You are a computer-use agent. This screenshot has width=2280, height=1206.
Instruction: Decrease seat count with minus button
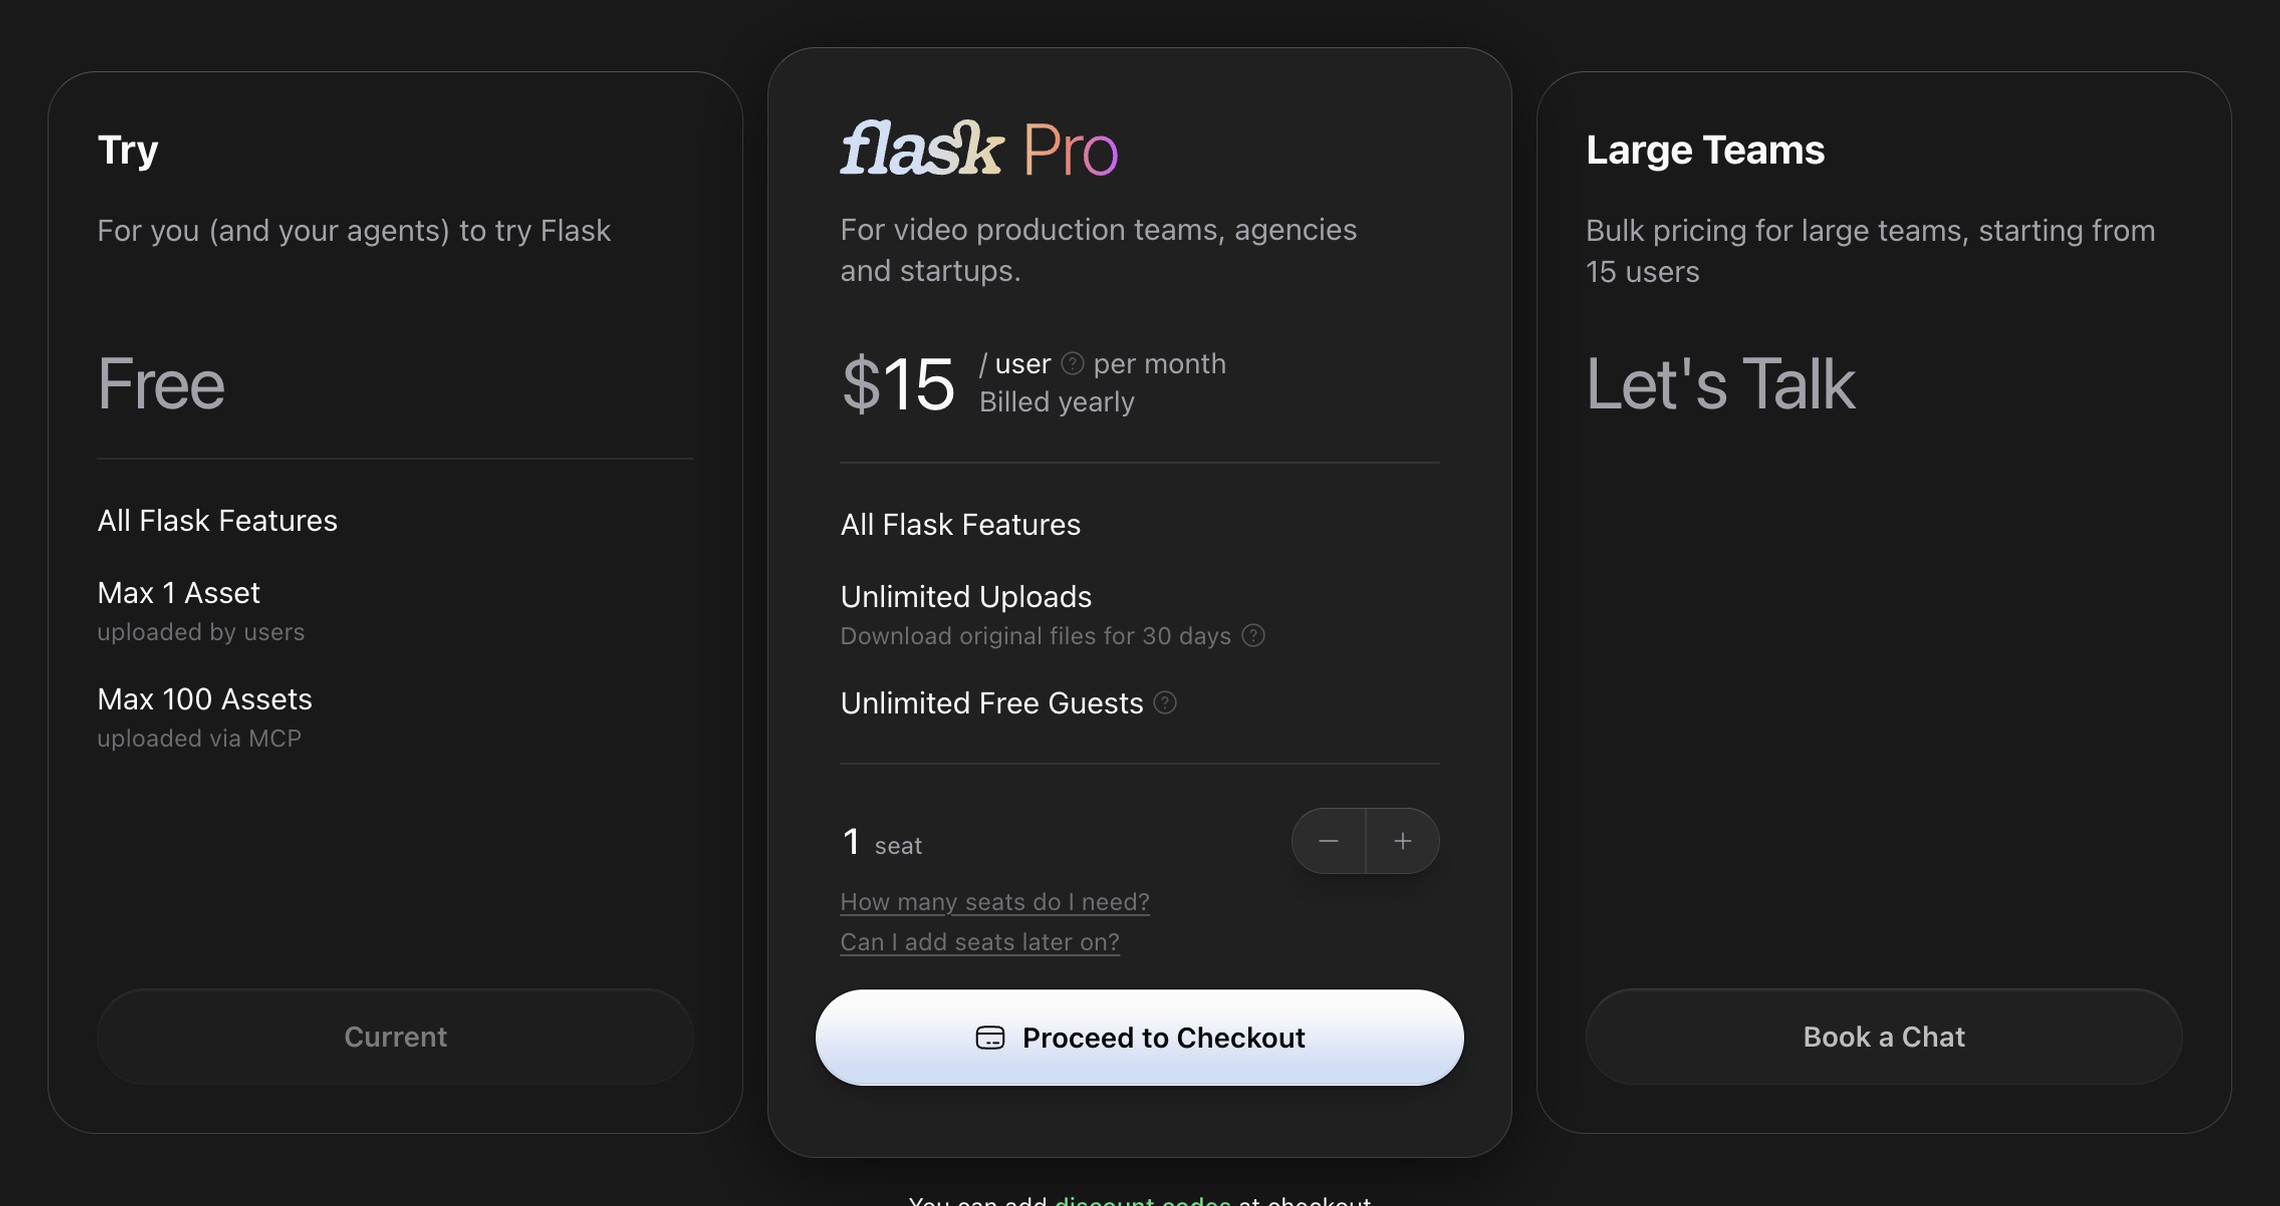tap(1328, 841)
